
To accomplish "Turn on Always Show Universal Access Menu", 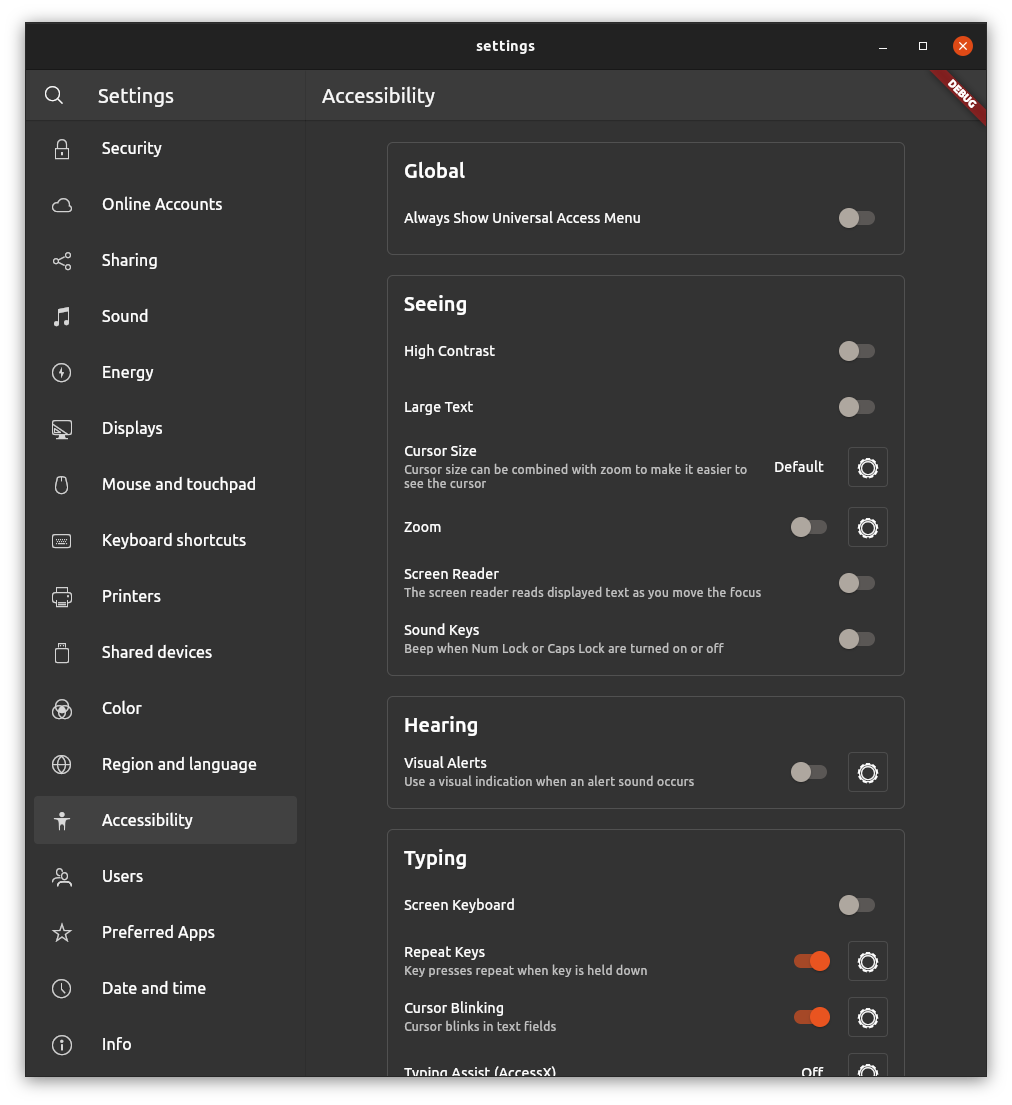I will pyautogui.click(x=856, y=218).
